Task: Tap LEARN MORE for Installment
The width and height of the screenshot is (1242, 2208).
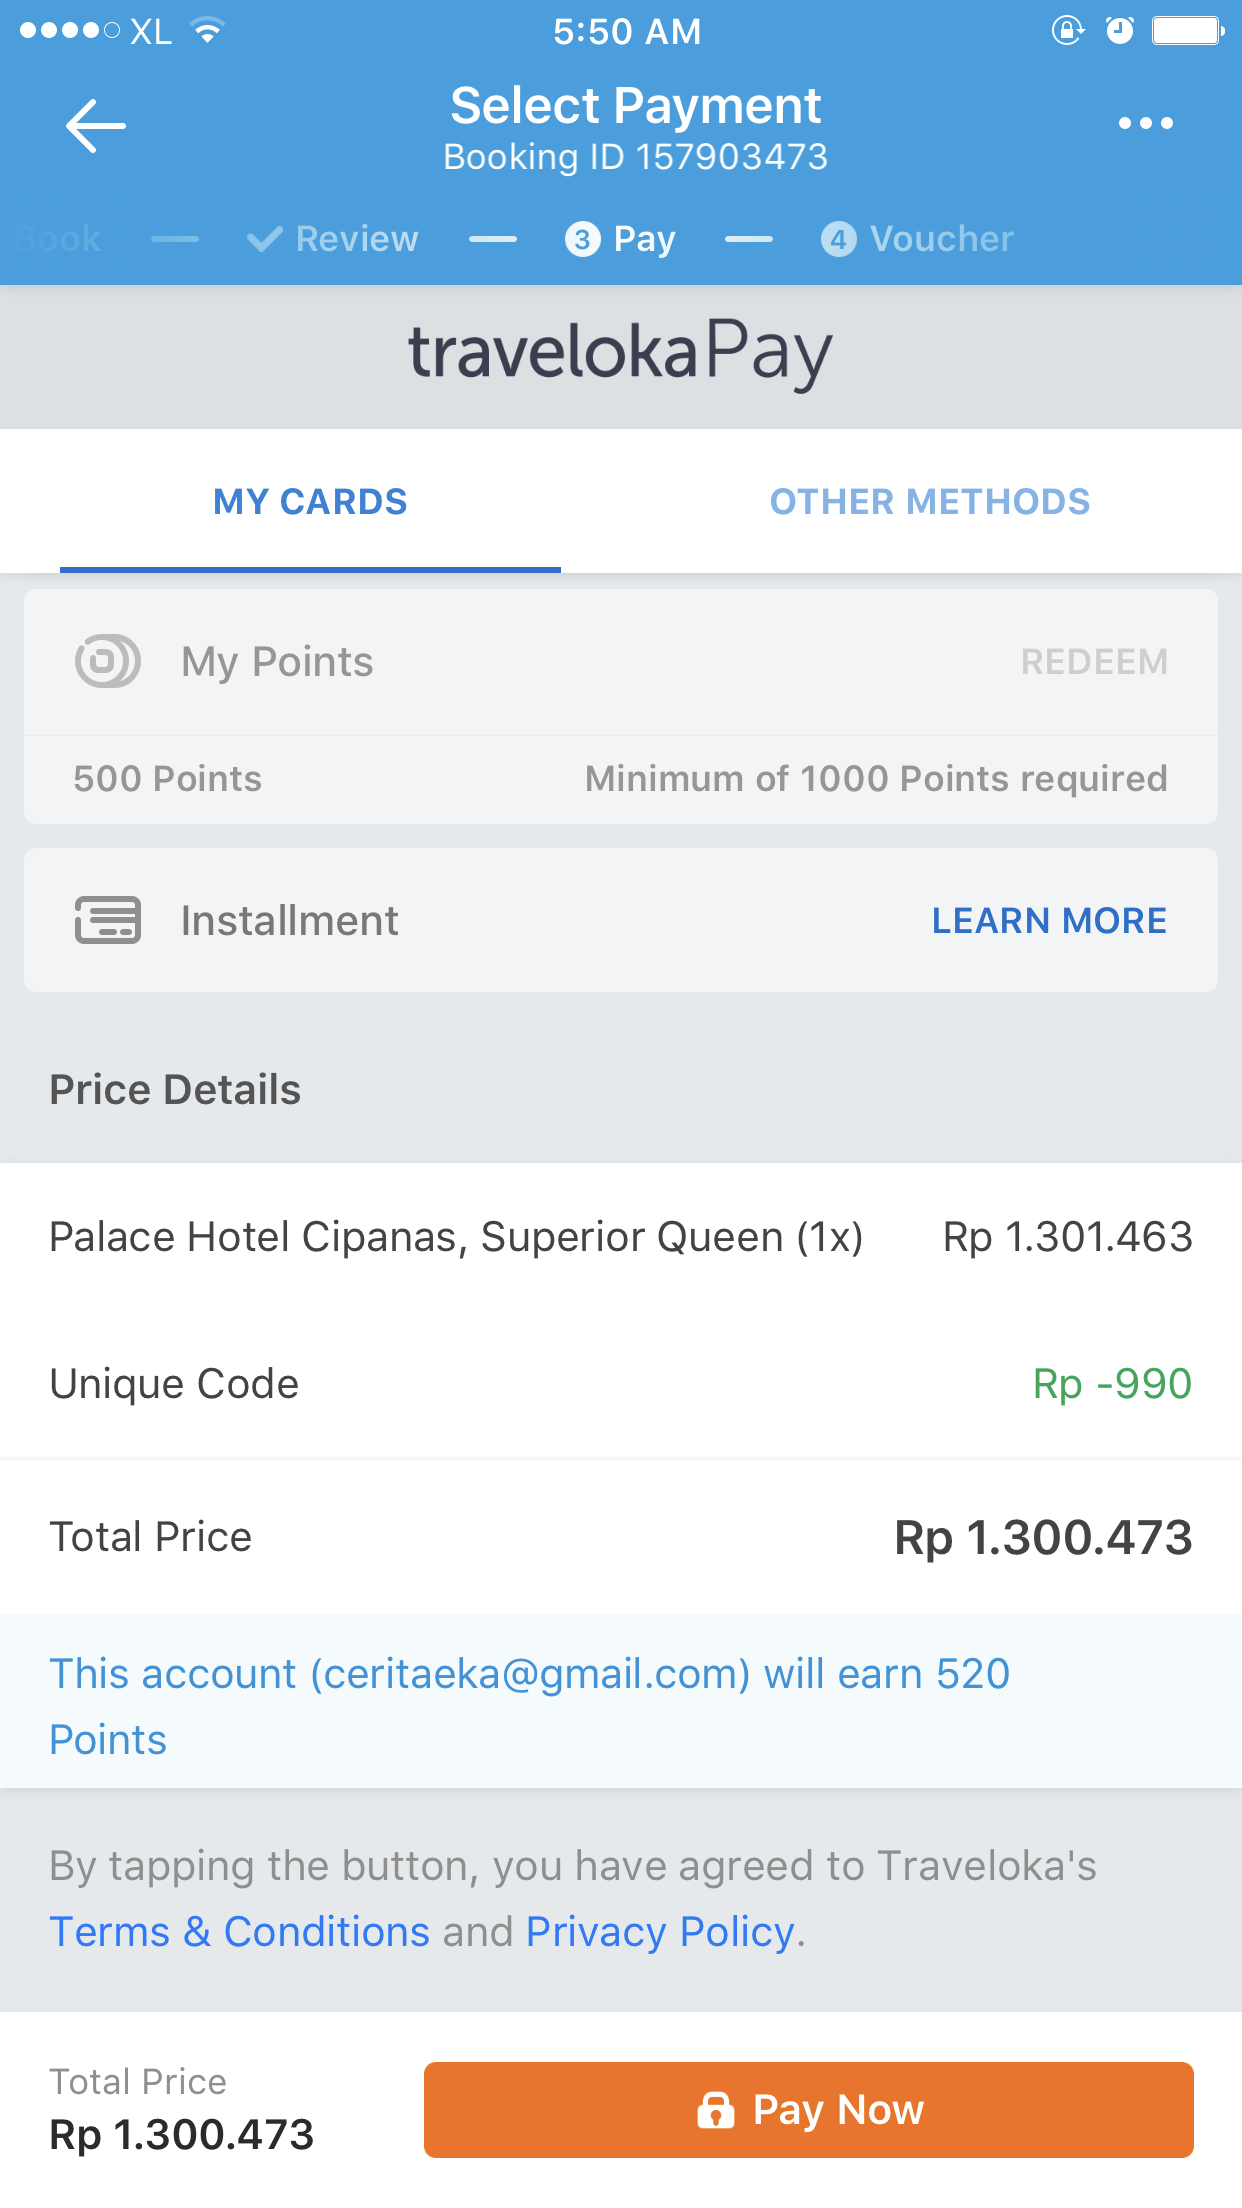Action: 1049,921
